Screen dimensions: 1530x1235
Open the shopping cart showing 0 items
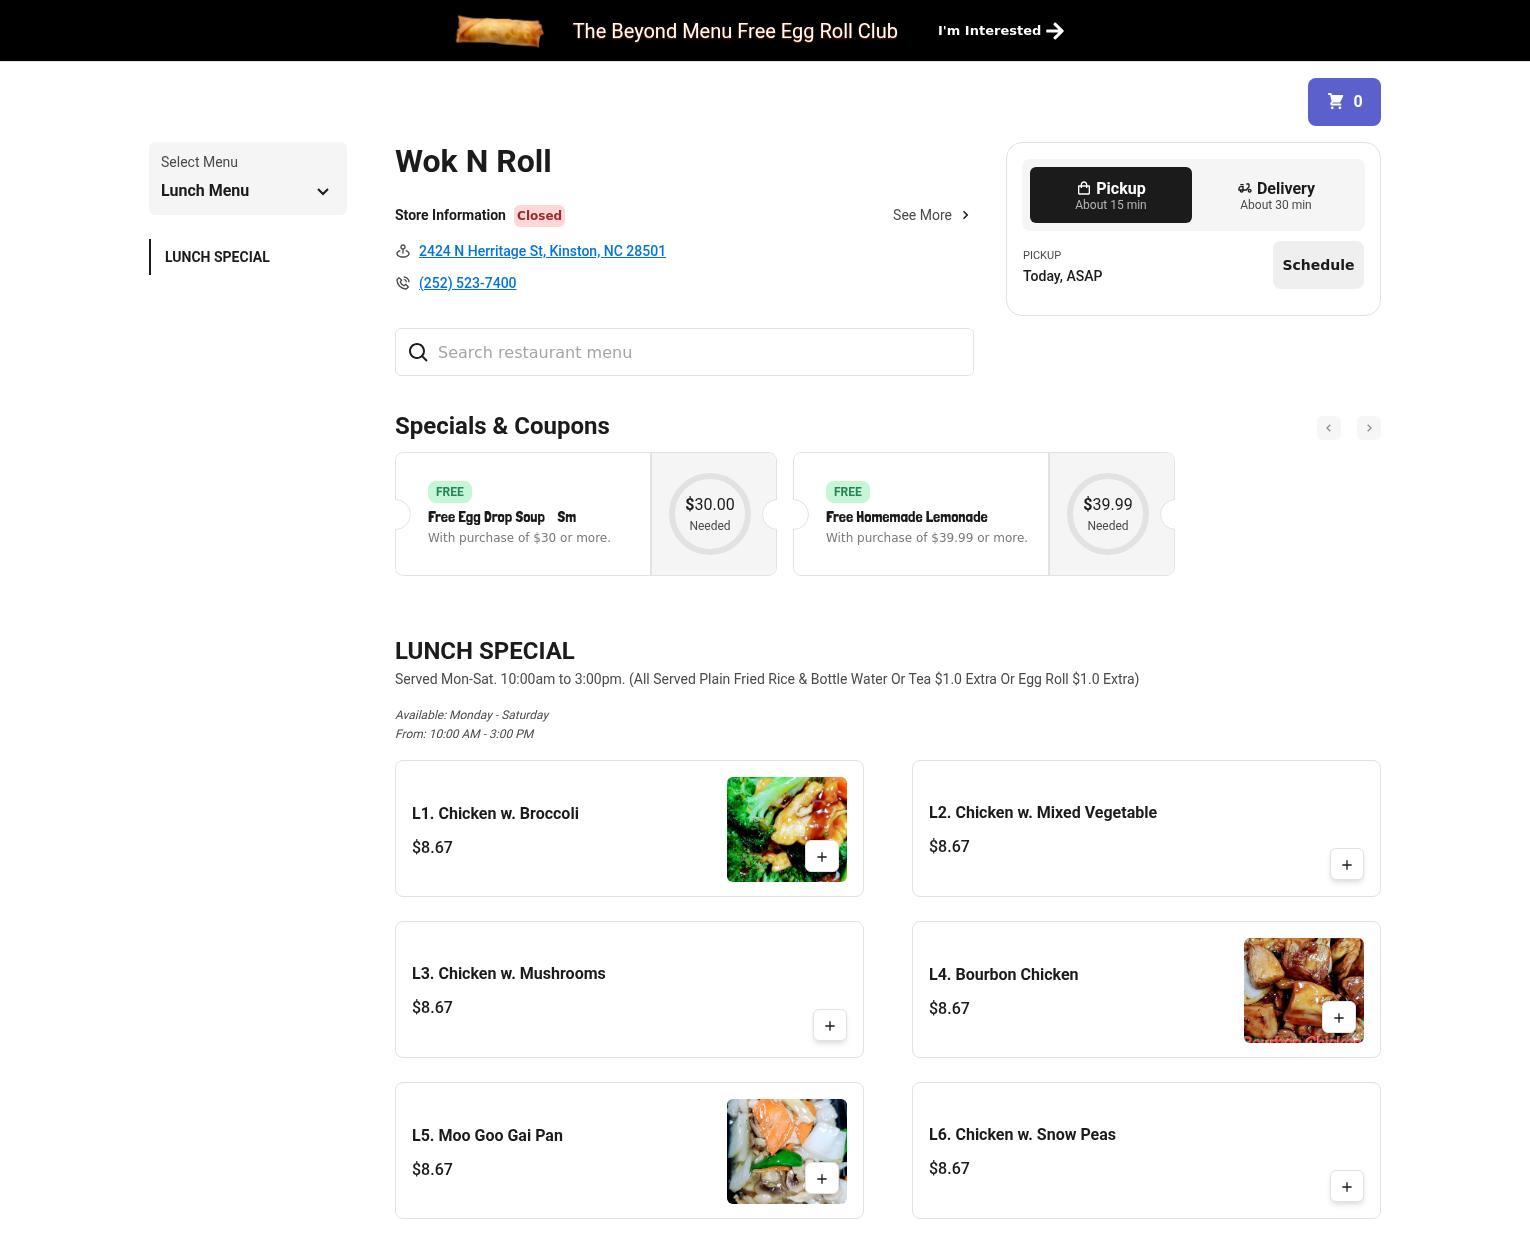1344,102
